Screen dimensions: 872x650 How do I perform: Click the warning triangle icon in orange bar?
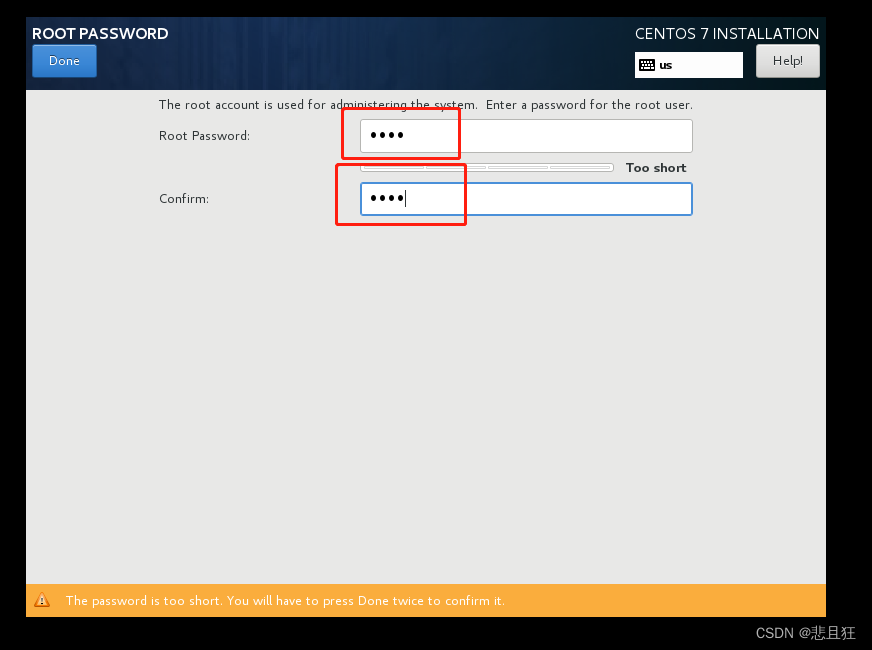42,600
